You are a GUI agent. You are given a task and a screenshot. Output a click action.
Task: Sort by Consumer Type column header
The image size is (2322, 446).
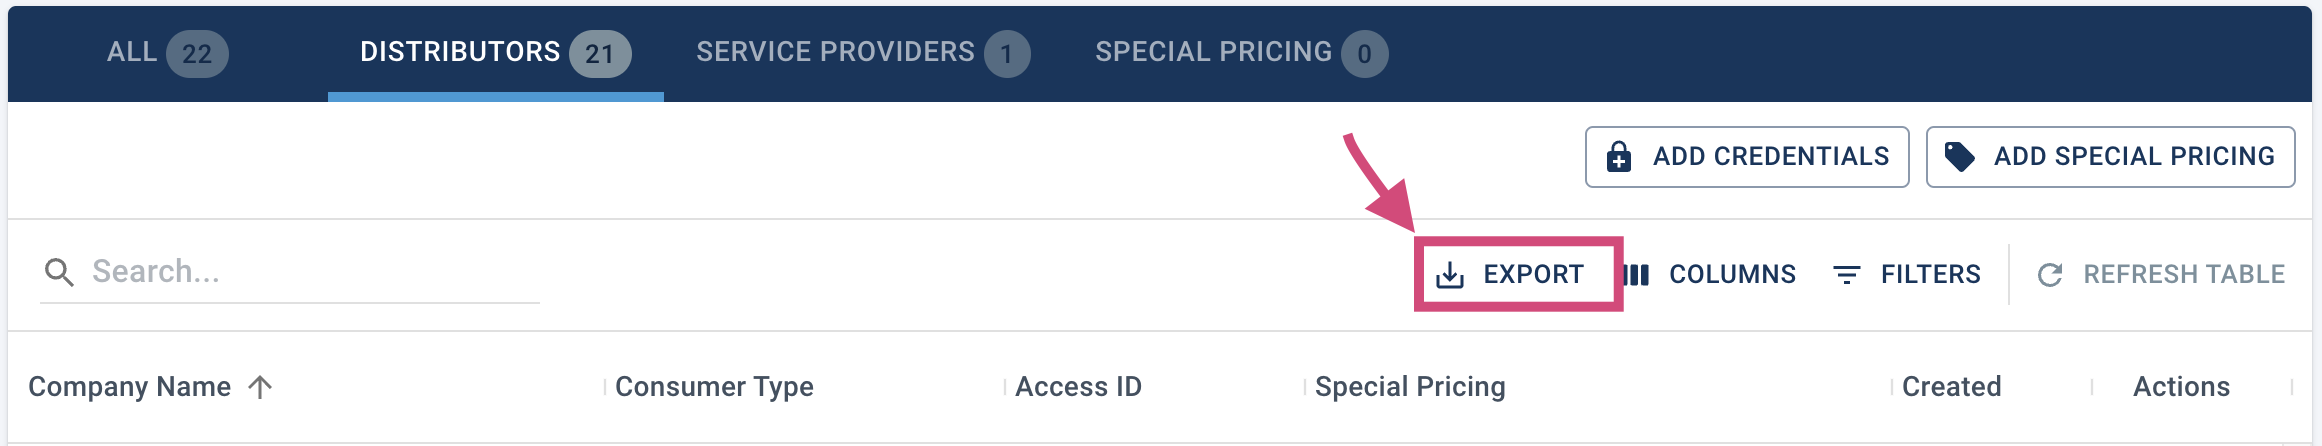[x=714, y=387]
